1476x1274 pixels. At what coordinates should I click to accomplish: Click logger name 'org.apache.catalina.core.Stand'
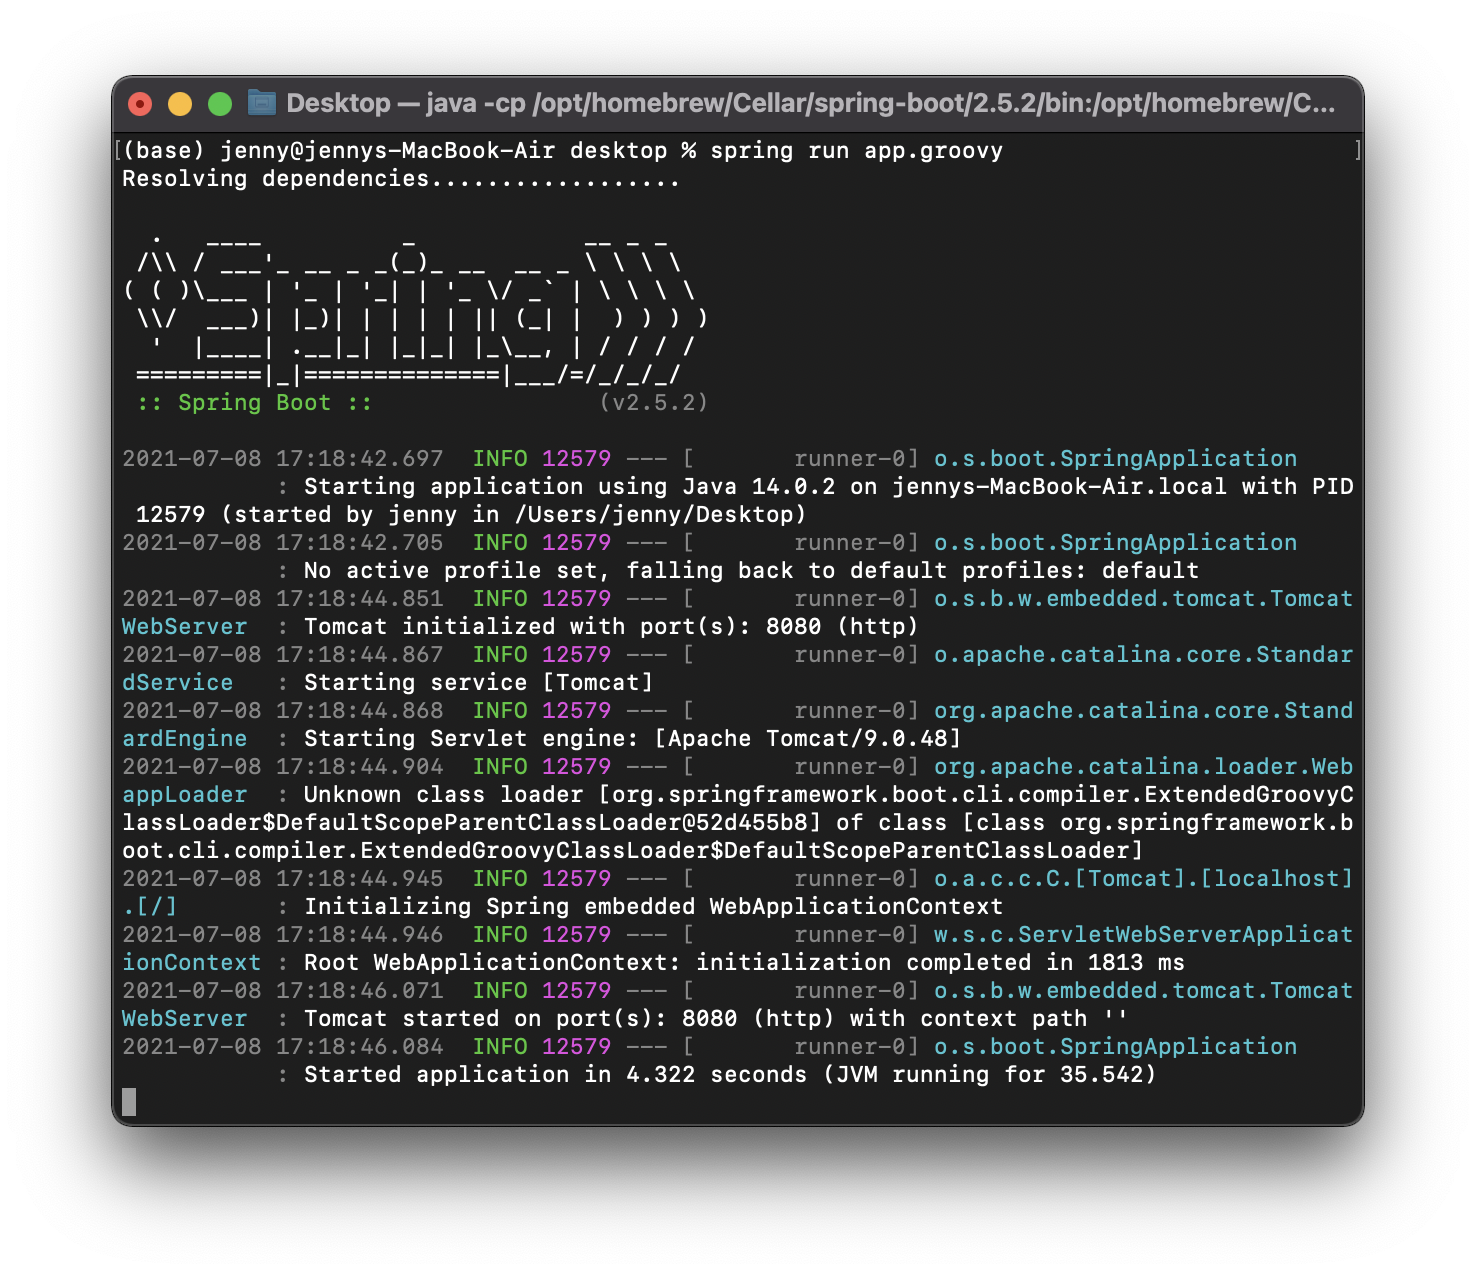[1143, 711]
